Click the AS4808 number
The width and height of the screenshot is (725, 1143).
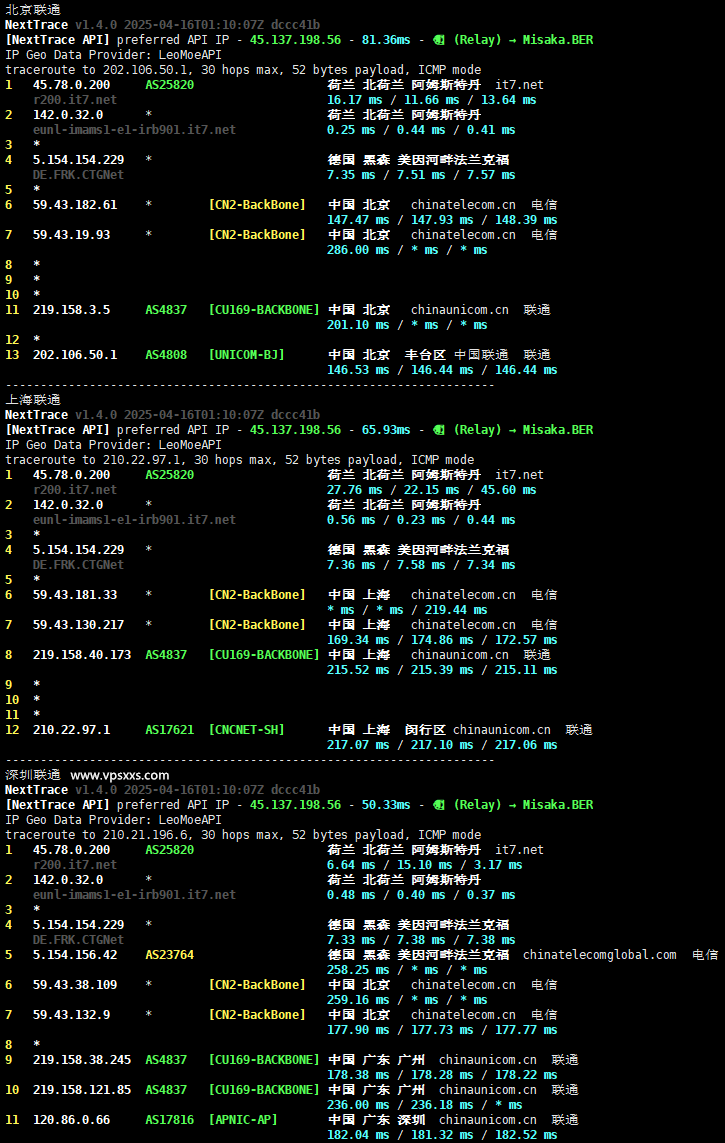pos(166,355)
